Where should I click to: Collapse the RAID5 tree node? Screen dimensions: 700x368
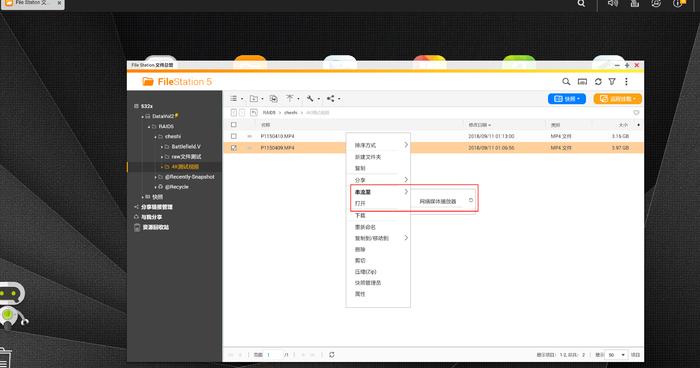pos(149,127)
